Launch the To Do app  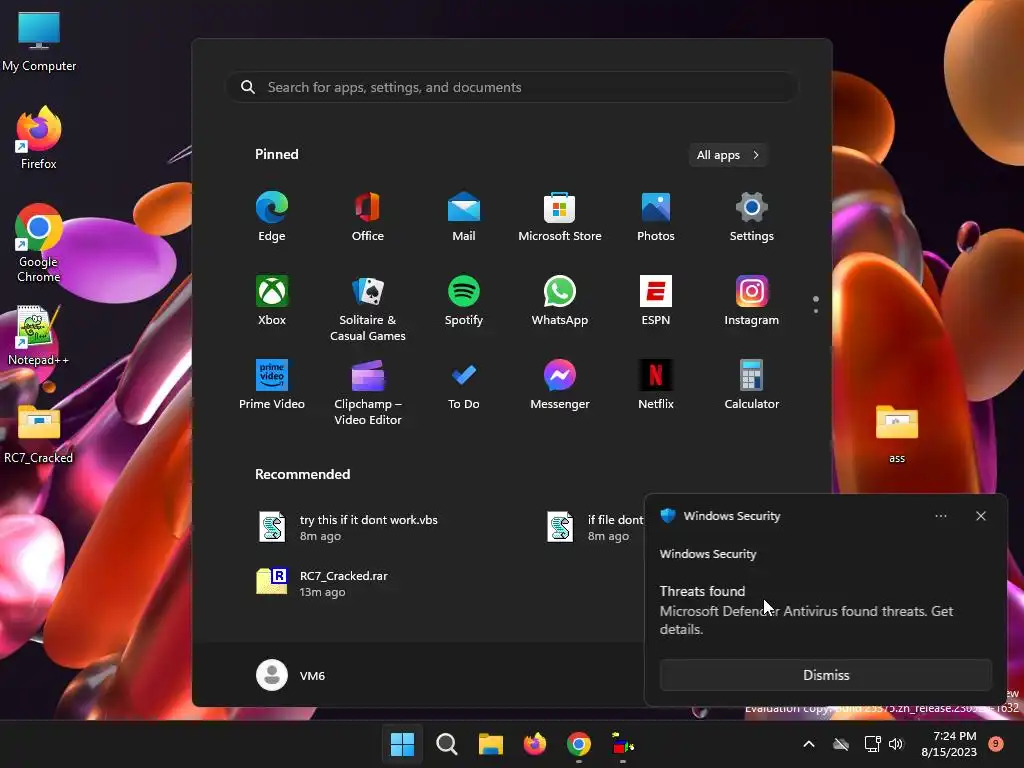(x=464, y=385)
